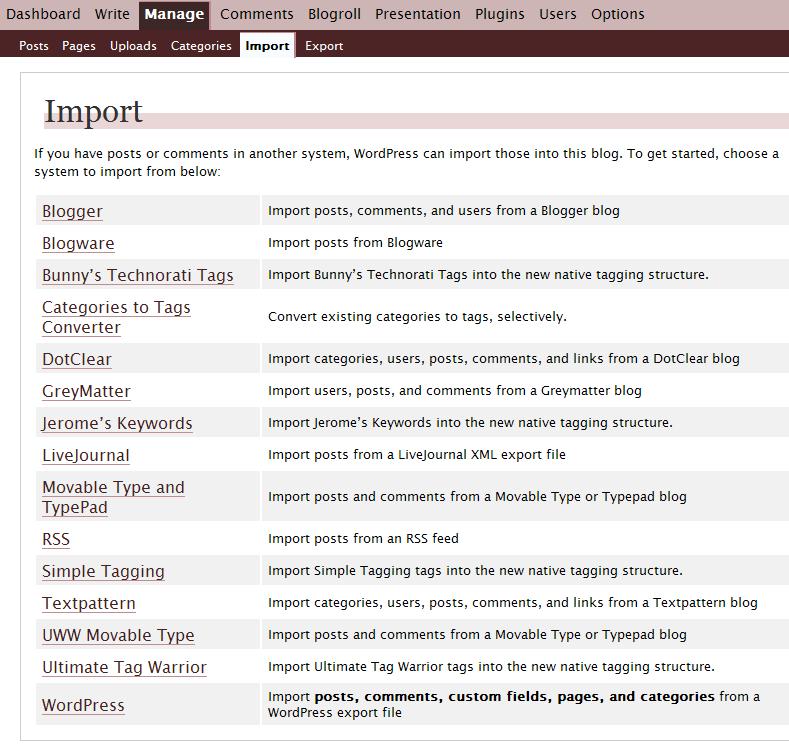Image resolution: width=789 pixels, height=750 pixels.
Task: Open Categories to Tags Converter link
Action: pos(116,317)
